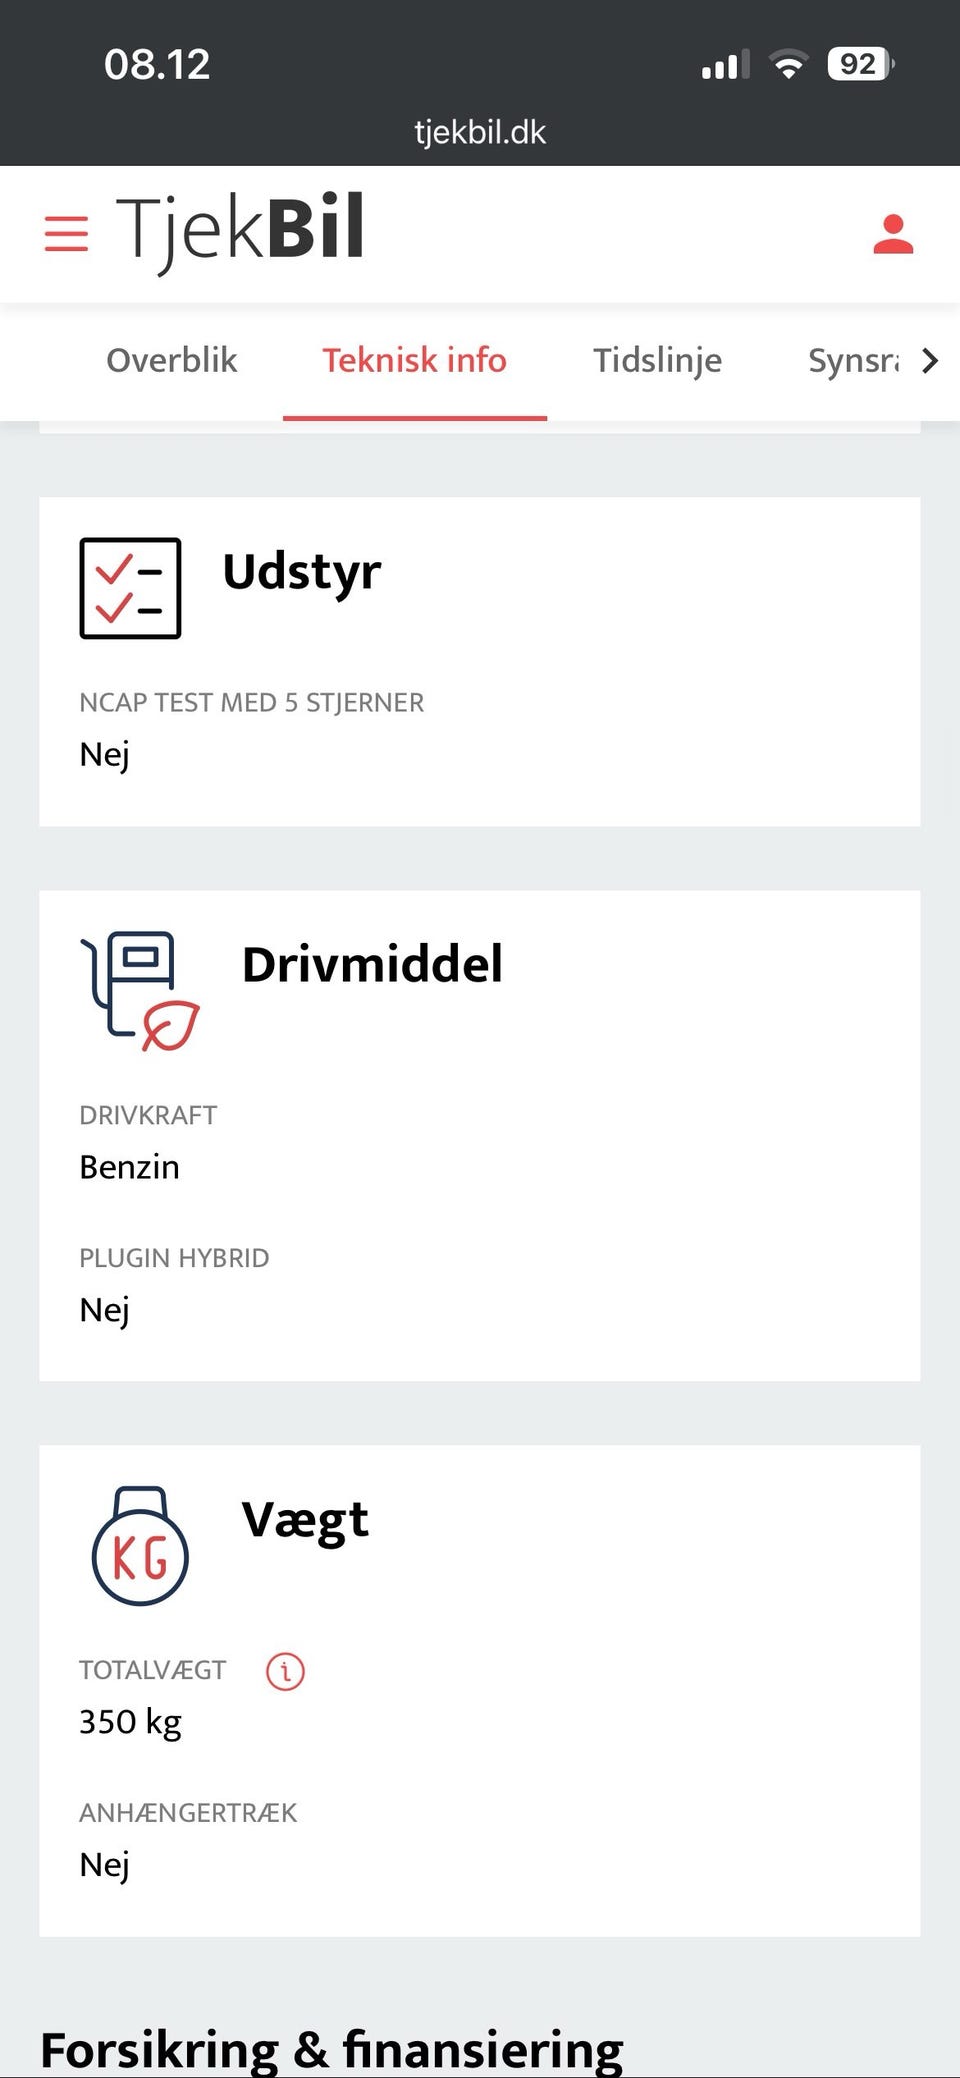Tap the battery indicator in status bar
960x2078 pixels.
point(860,65)
